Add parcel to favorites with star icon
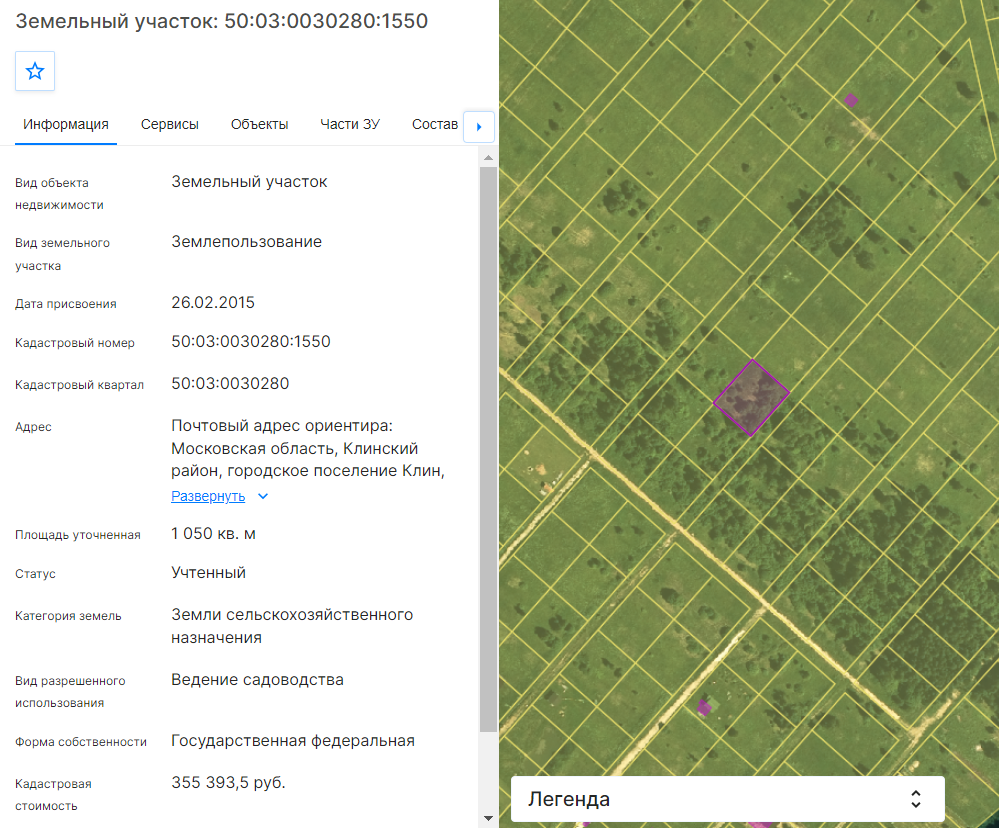The height and width of the screenshot is (828, 999). point(35,71)
